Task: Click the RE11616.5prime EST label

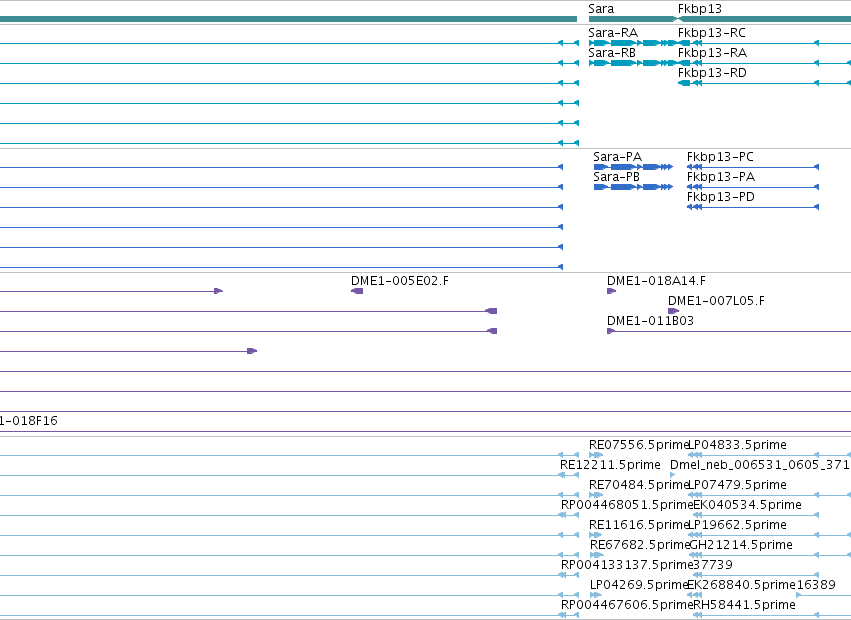Action: 639,525
